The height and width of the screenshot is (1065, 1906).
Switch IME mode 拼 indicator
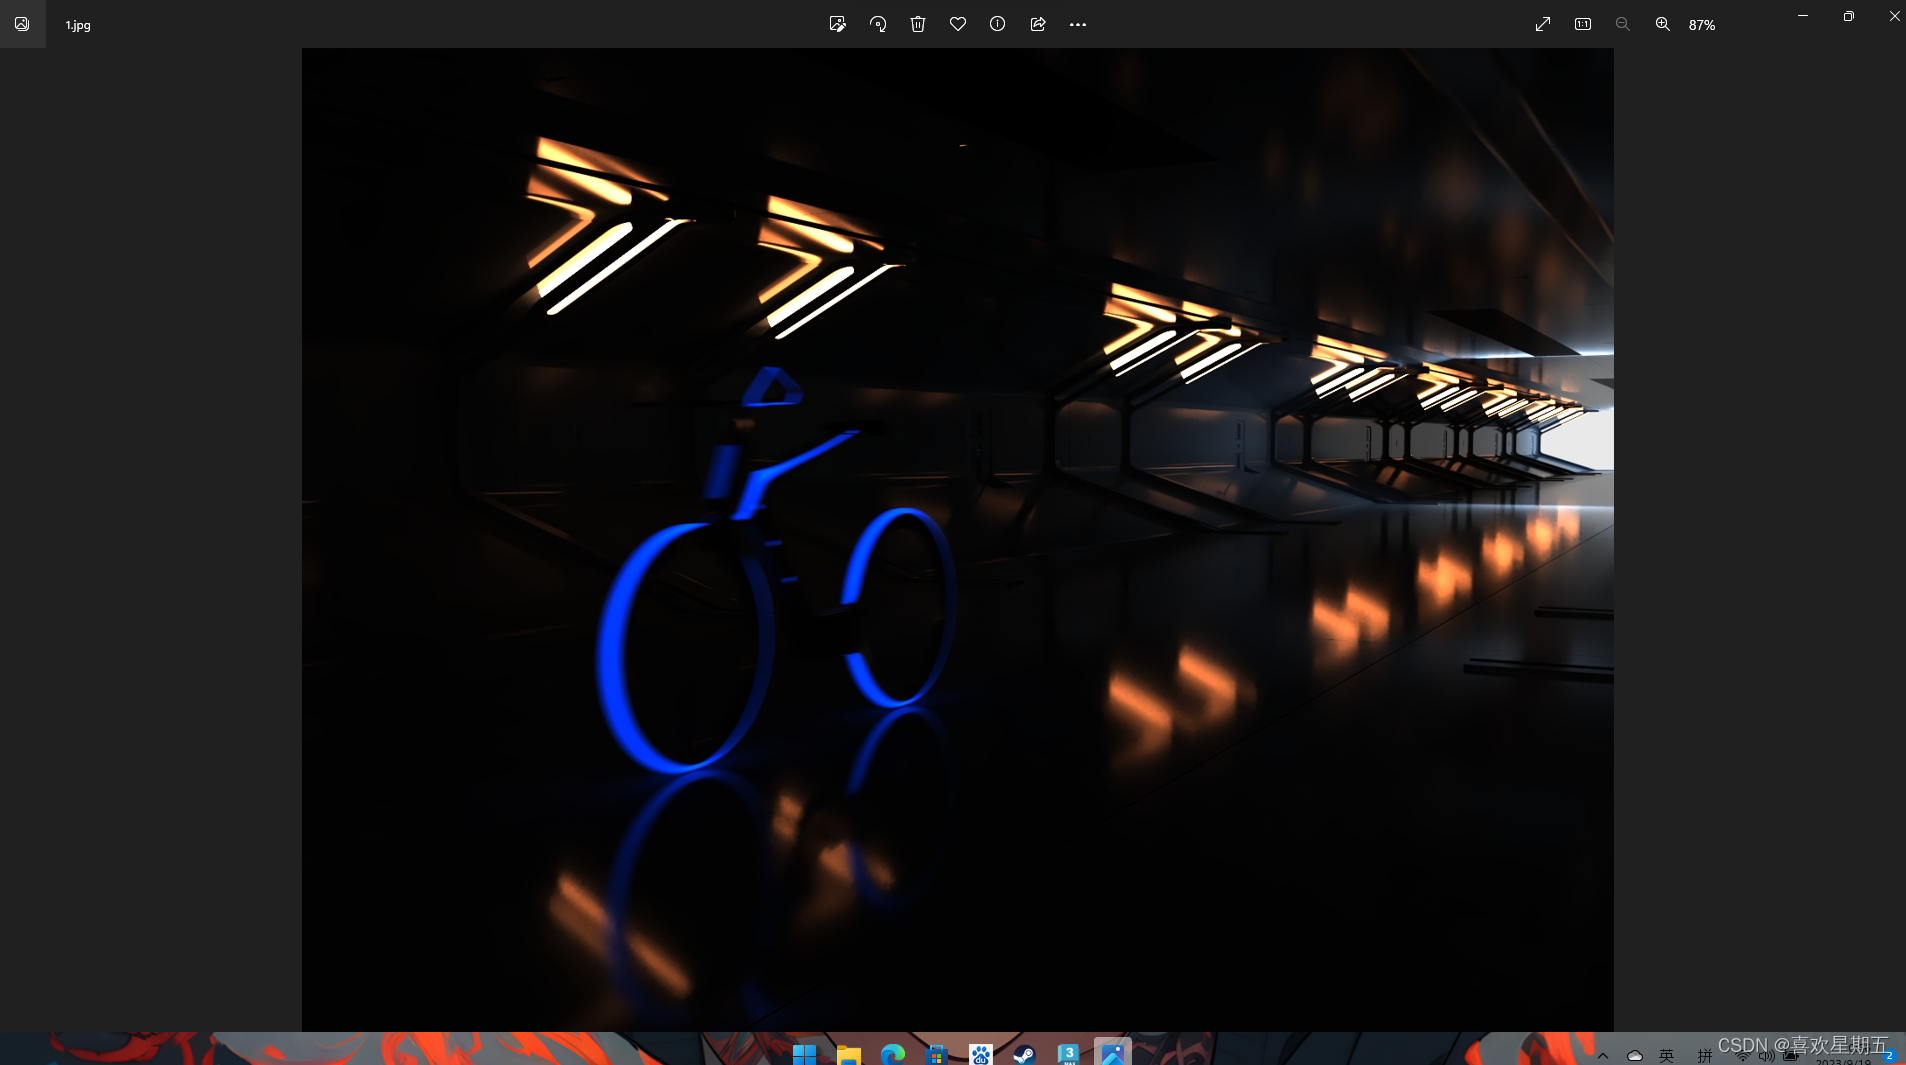point(1705,1056)
